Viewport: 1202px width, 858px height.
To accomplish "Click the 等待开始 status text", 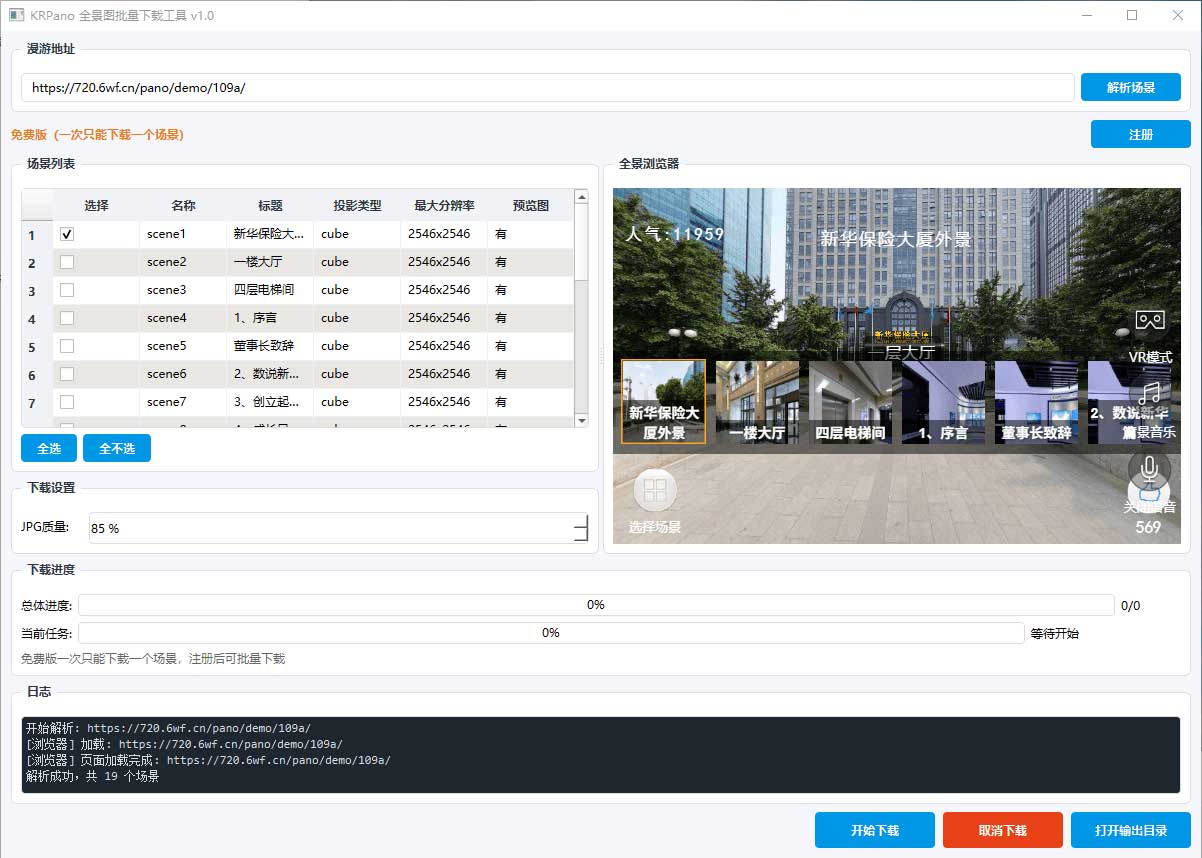I will pyautogui.click(x=1055, y=633).
